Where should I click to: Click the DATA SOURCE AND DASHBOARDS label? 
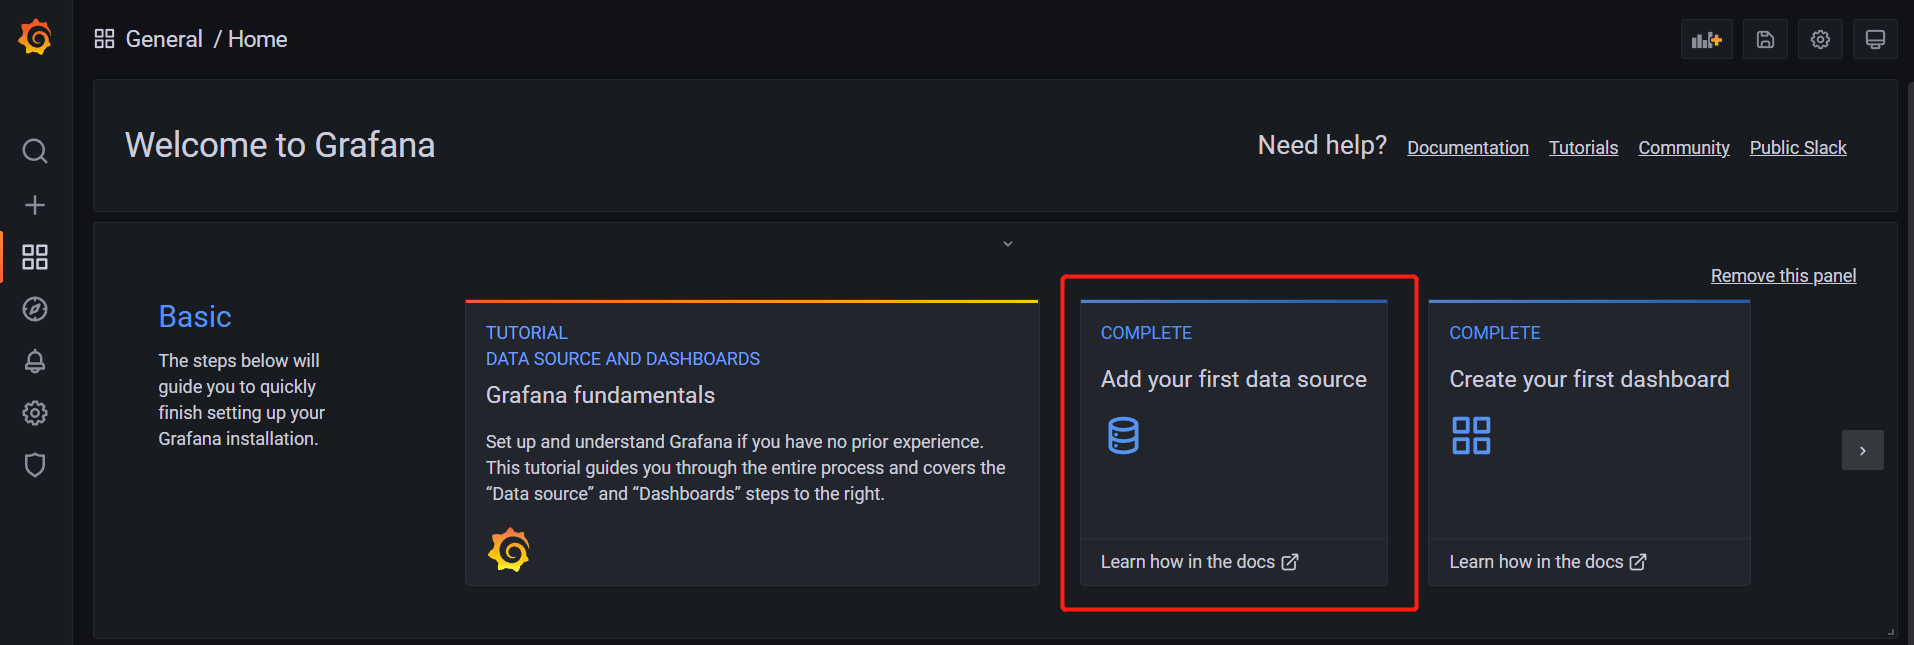click(623, 359)
